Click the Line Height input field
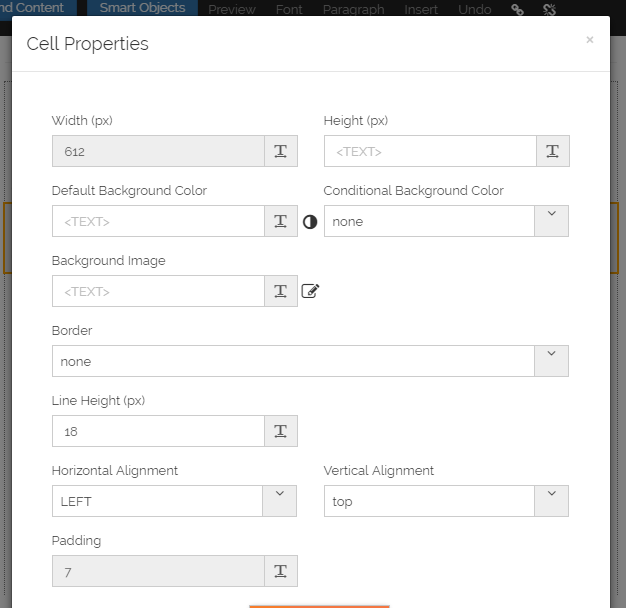 [x=158, y=431]
